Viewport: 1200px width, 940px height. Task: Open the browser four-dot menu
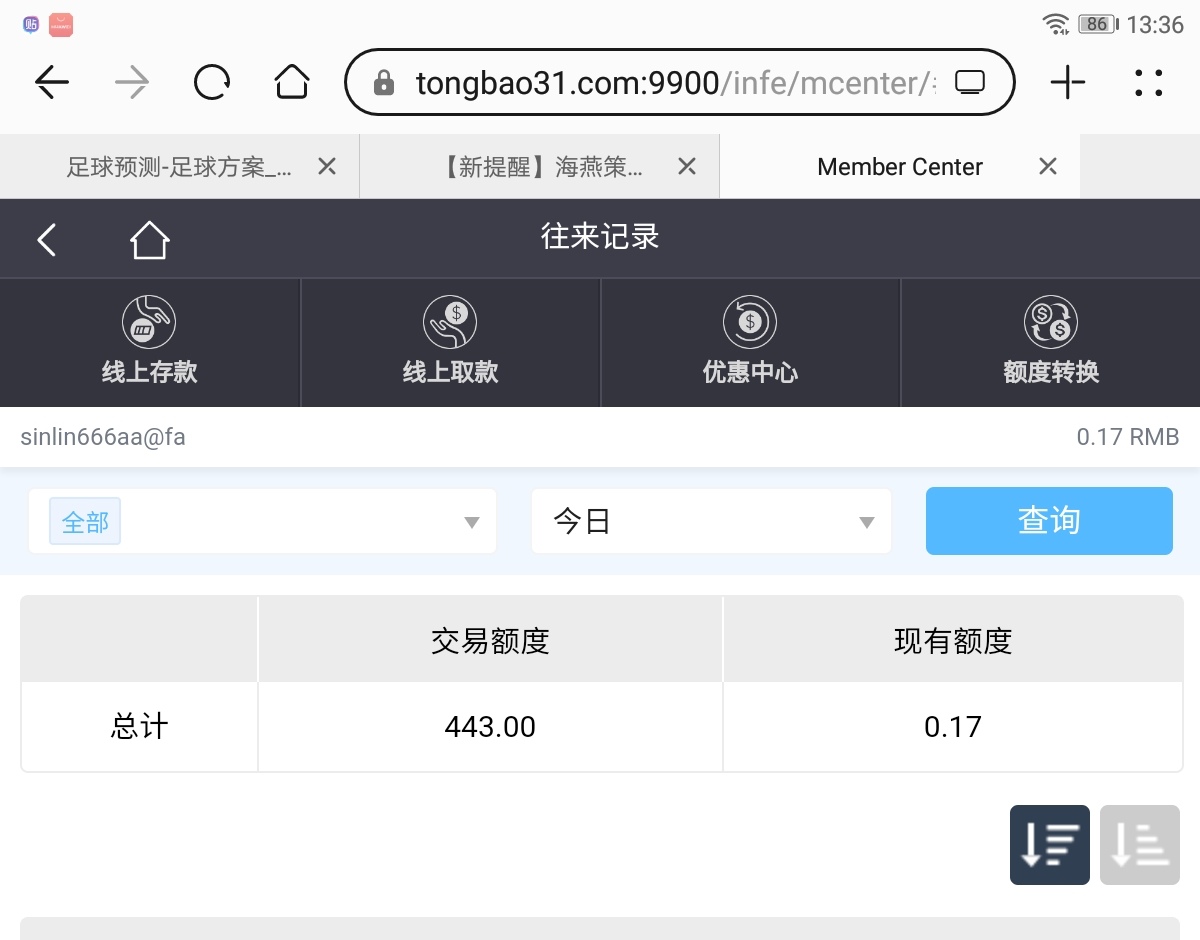click(1149, 83)
